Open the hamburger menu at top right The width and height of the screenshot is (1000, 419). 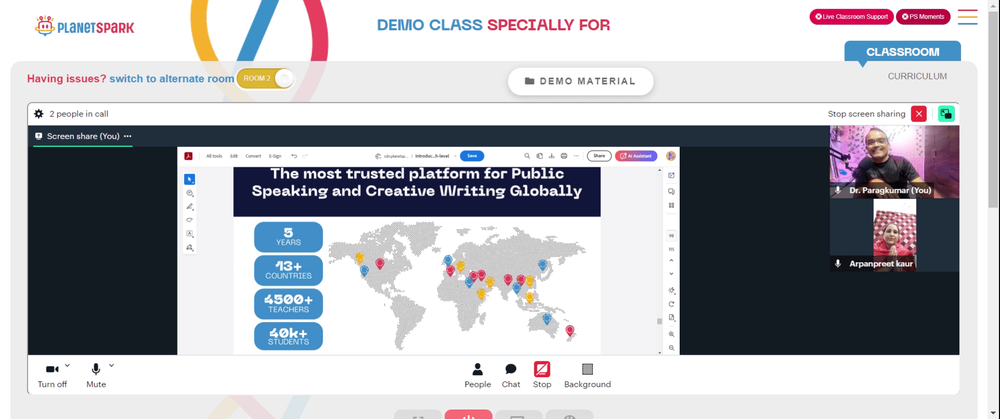pos(967,17)
